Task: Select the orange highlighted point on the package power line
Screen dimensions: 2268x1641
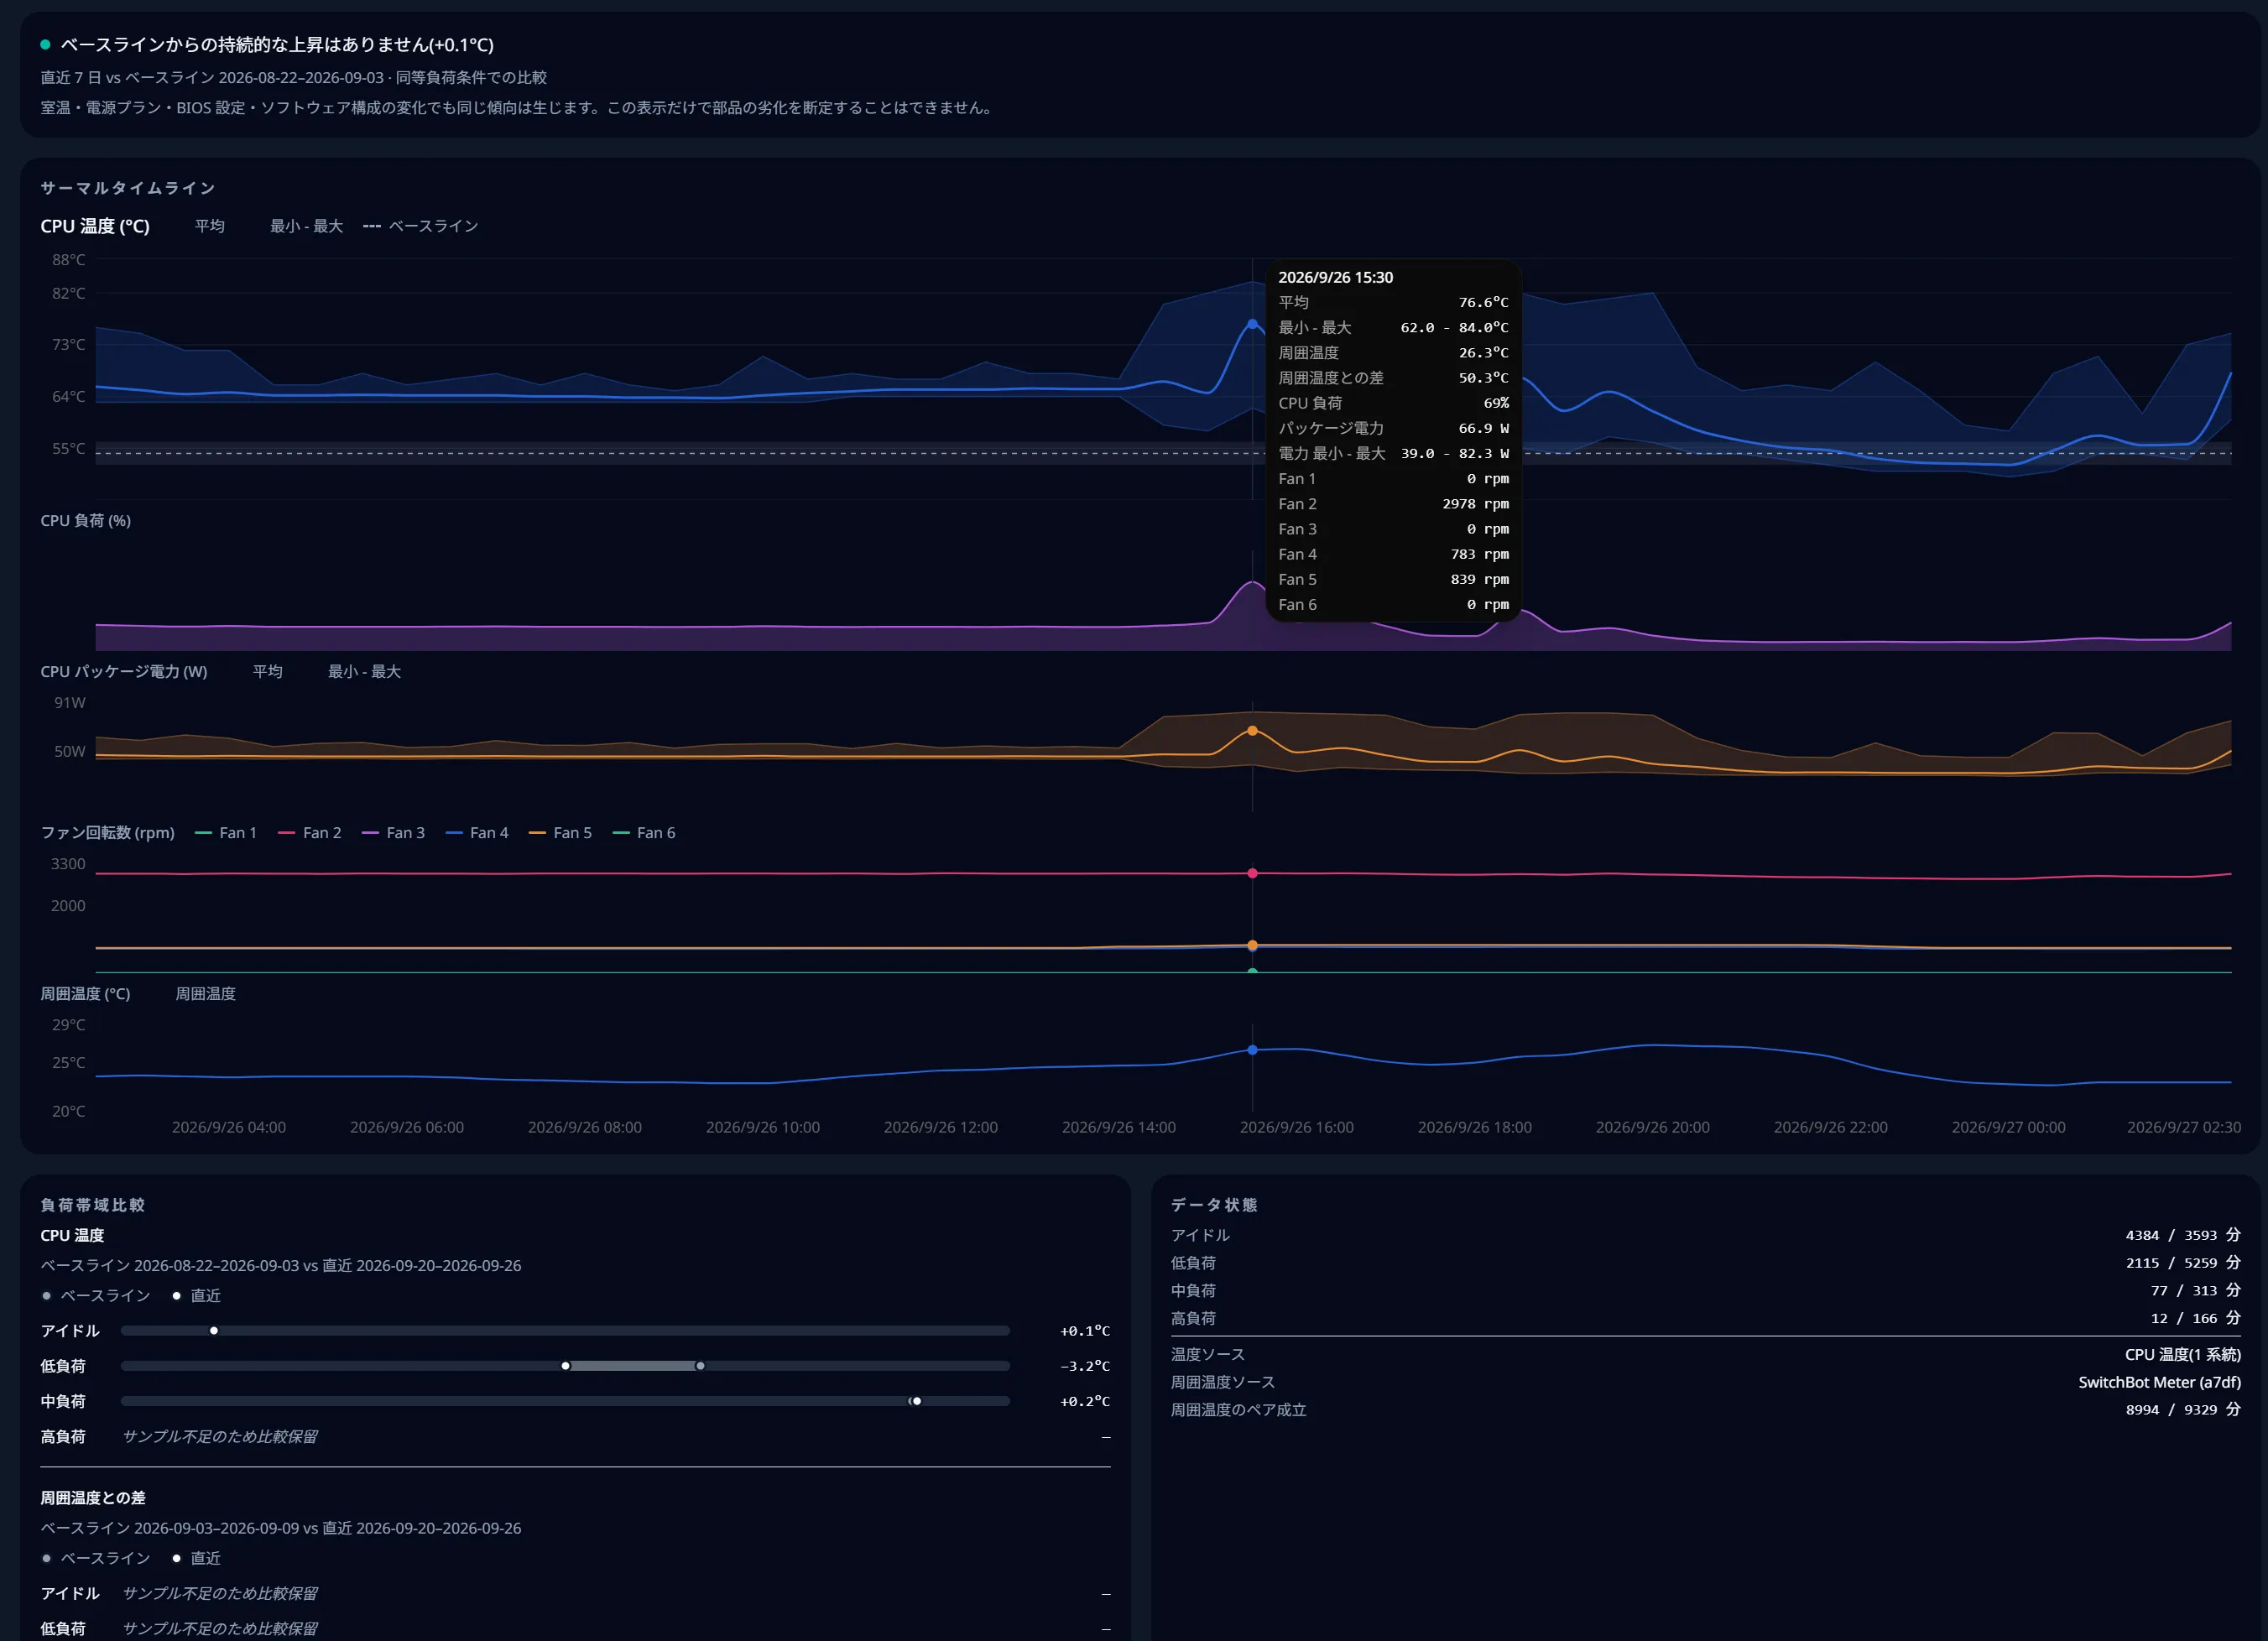Action: click(1252, 731)
